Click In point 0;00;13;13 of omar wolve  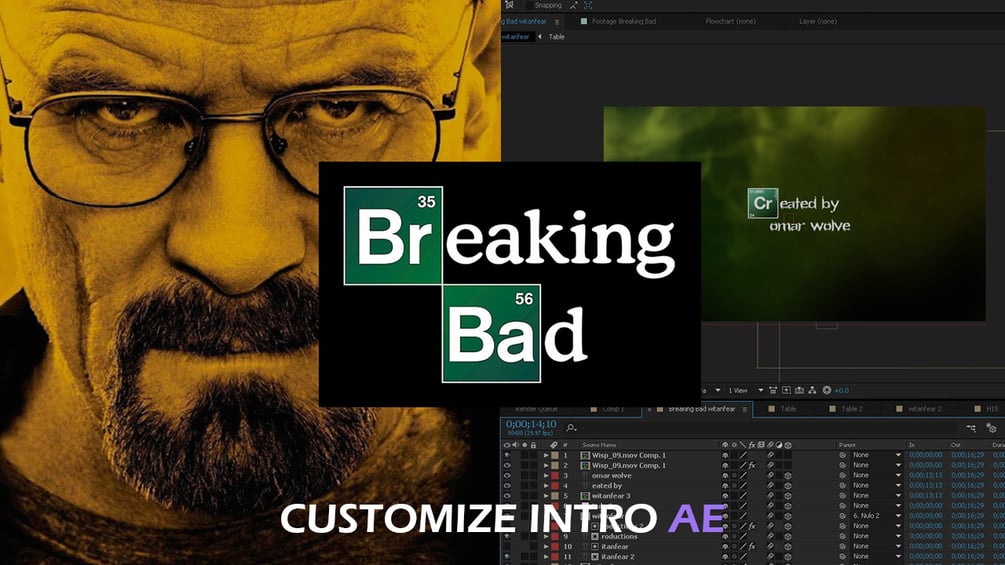coord(926,475)
